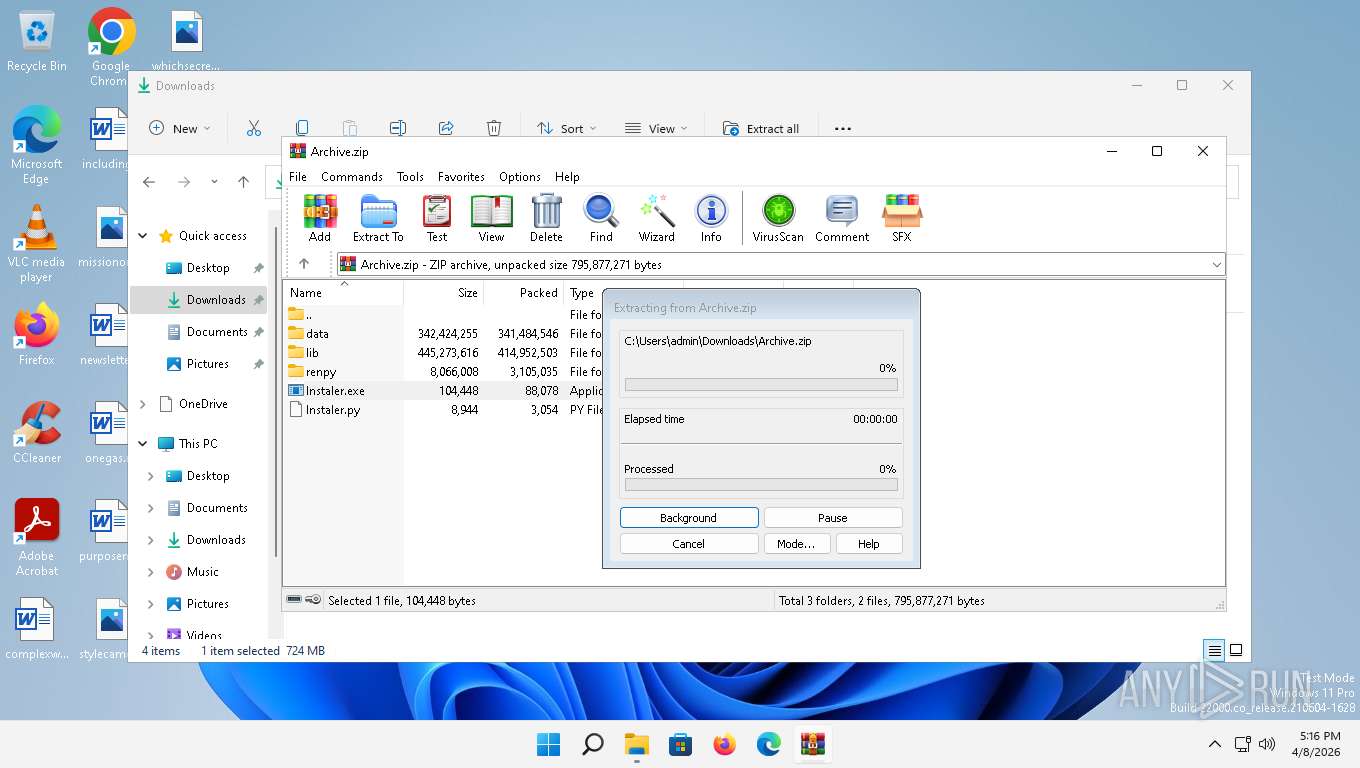Open taskbar Search icon

tap(593, 744)
